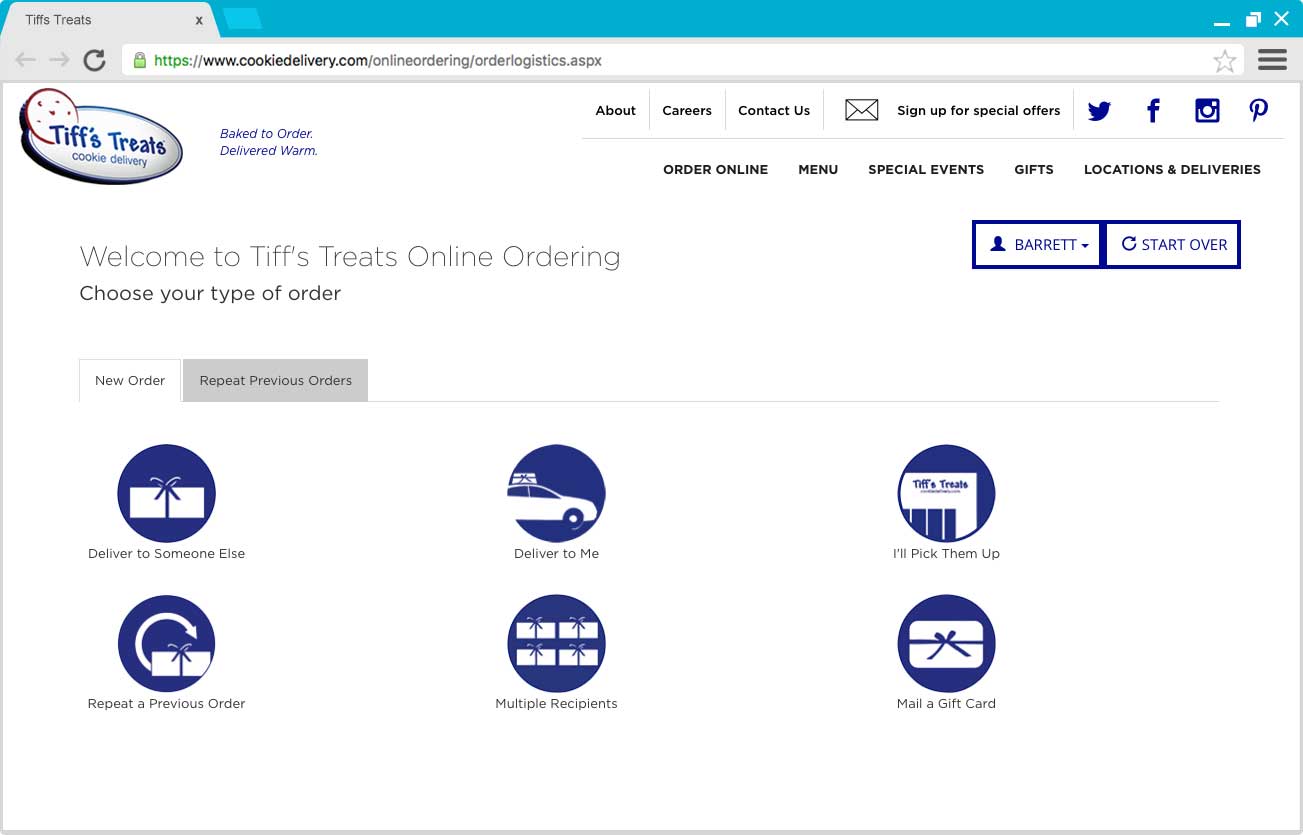Open a new browser tab
Image resolution: width=1303 pixels, height=835 pixels.
tap(242, 18)
